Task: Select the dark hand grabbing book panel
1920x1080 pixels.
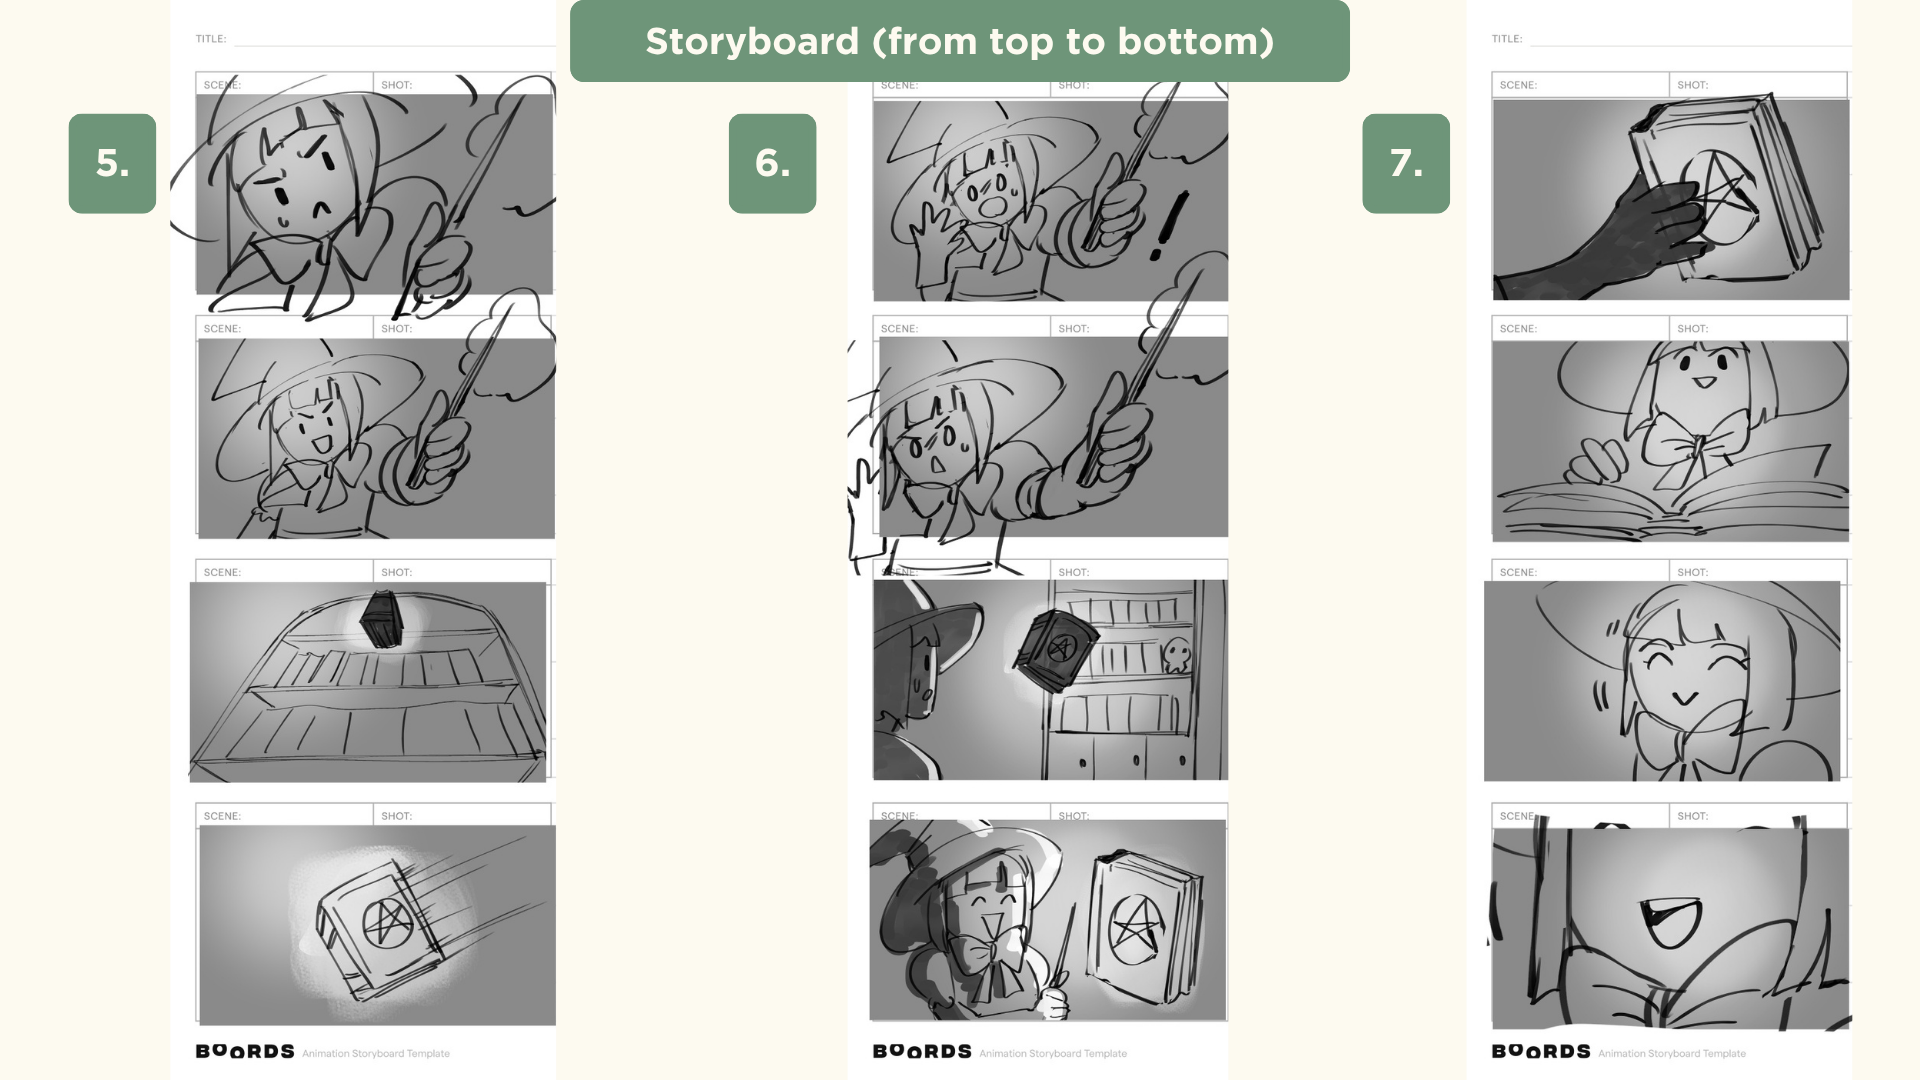Action: tap(1671, 199)
